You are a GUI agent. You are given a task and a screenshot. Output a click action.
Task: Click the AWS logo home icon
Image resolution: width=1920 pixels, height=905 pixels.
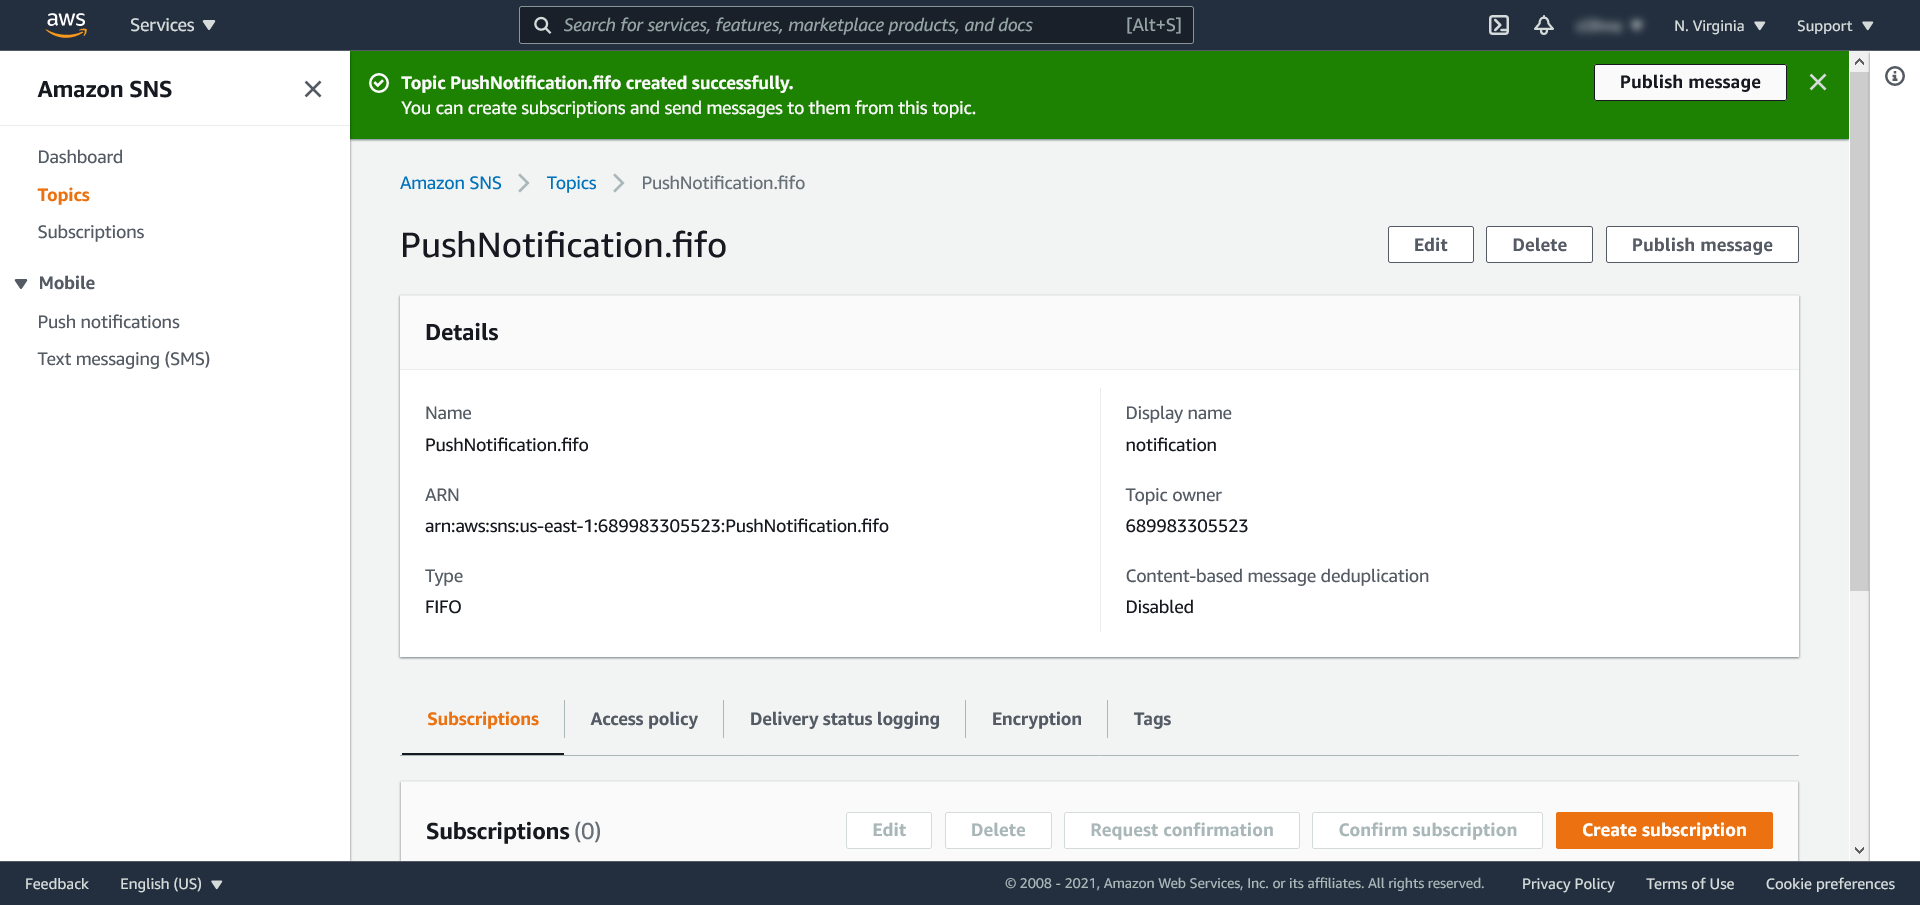[x=66, y=24]
